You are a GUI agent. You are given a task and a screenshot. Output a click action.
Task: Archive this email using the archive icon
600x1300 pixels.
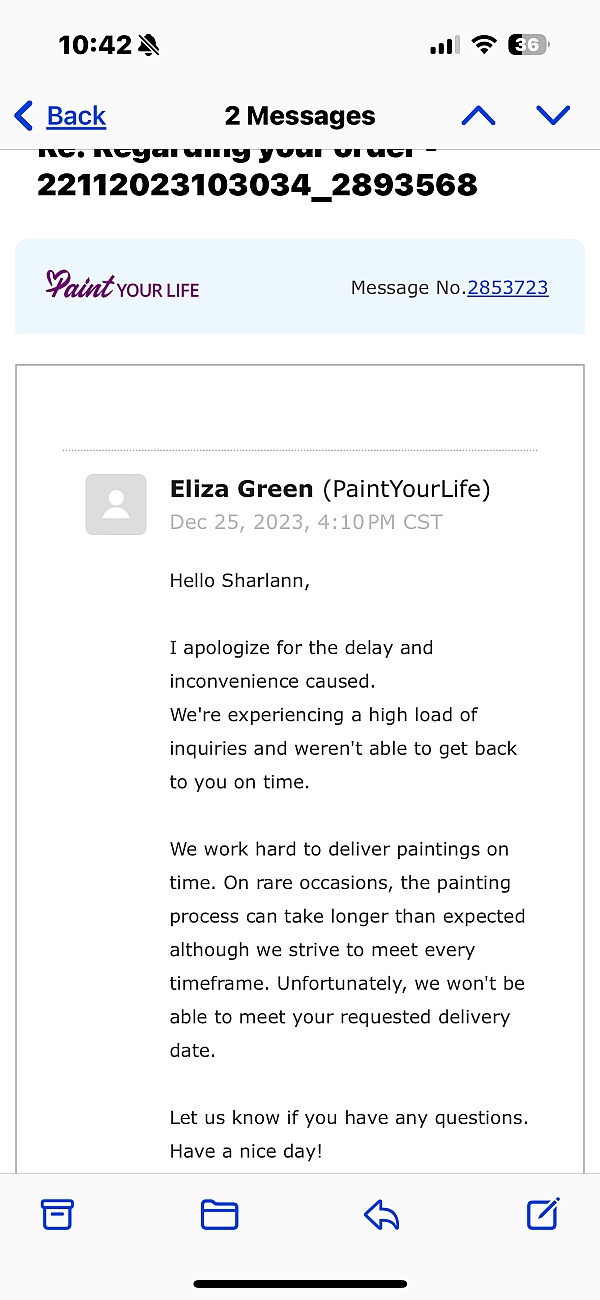[x=57, y=1214]
